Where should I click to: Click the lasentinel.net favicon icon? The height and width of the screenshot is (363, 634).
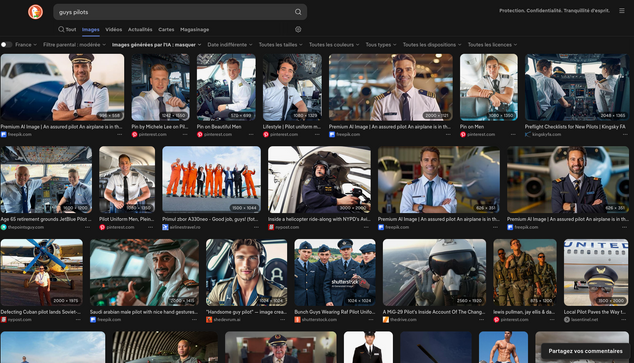567,320
